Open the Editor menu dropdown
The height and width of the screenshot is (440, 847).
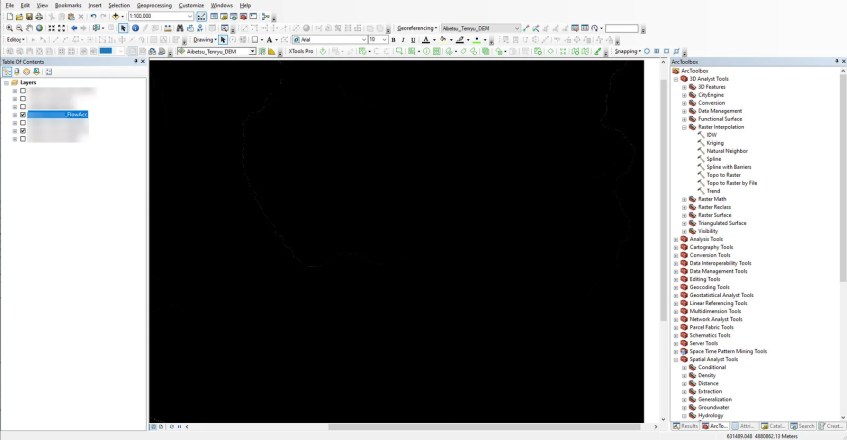[x=15, y=40]
